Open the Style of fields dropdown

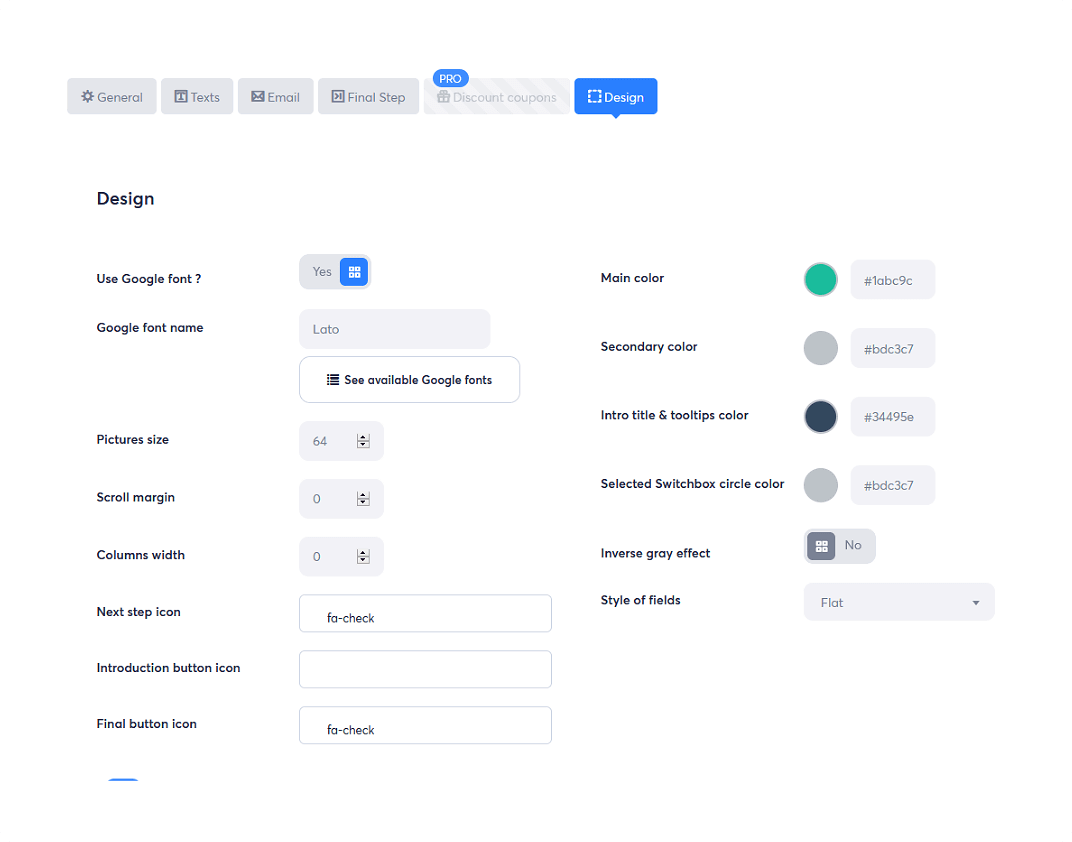pos(899,602)
